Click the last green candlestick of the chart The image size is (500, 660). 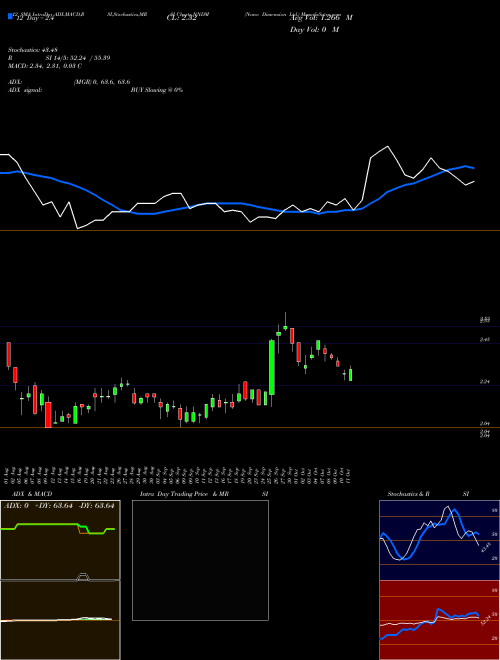pos(351,375)
